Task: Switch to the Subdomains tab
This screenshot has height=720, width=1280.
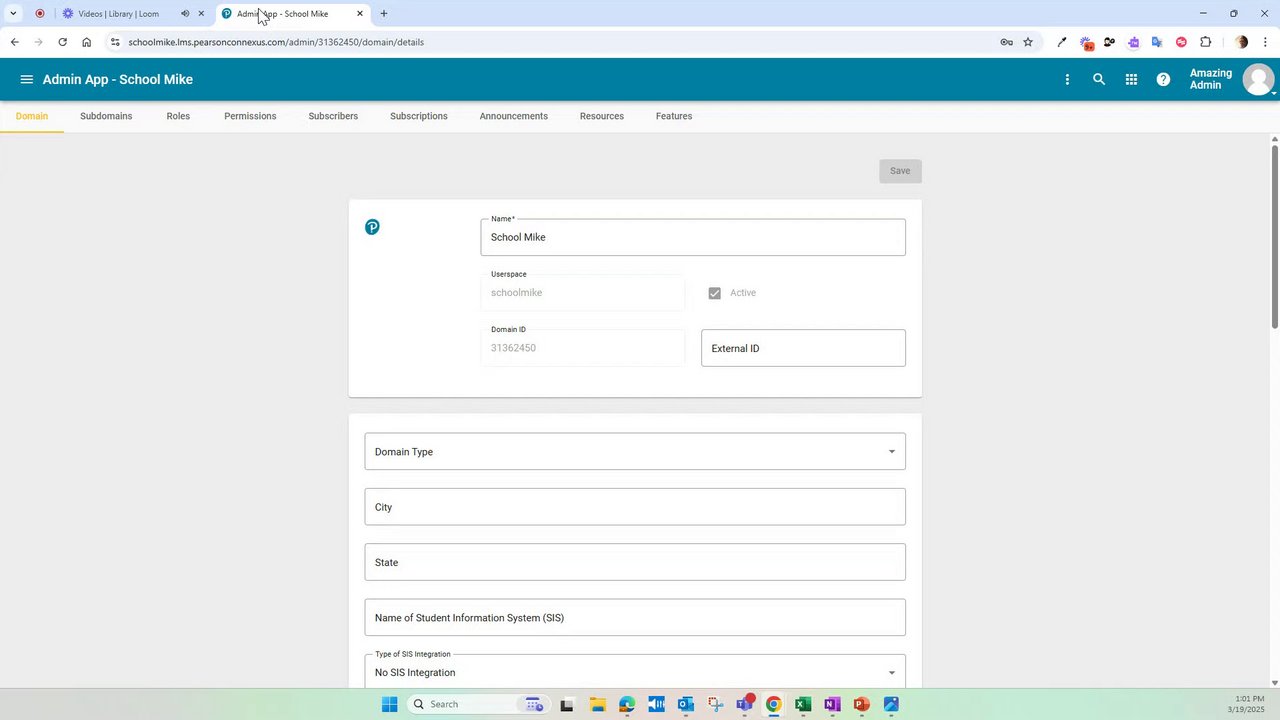Action: click(106, 116)
